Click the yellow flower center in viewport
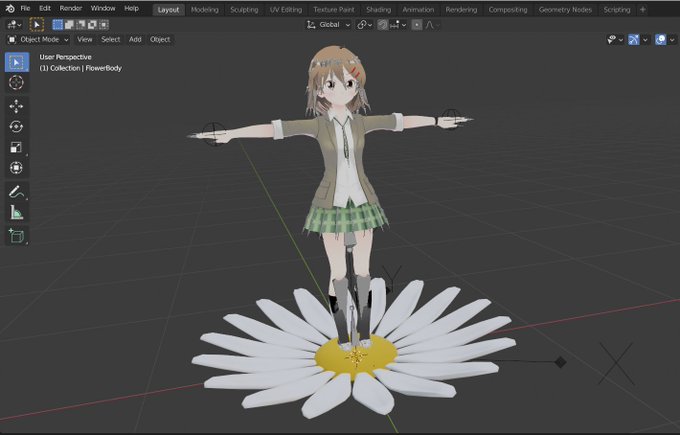Viewport: 680px width, 435px height. point(356,356)
